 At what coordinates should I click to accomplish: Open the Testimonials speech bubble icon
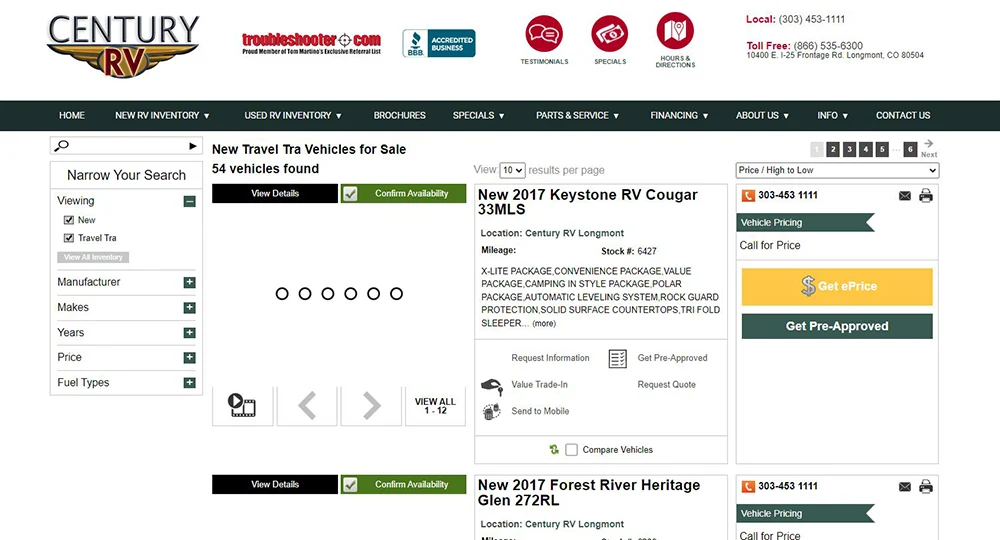coord(544,34)
